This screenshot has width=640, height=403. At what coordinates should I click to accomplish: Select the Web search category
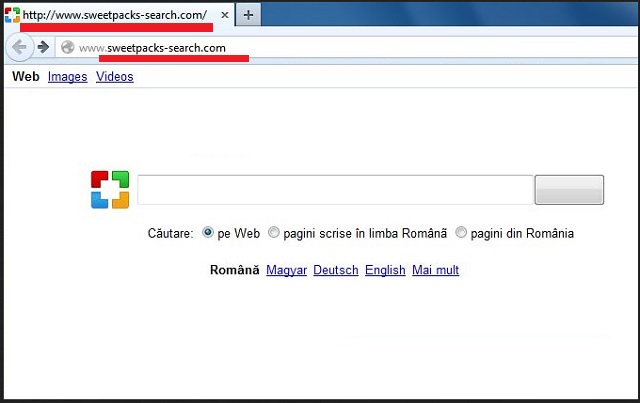click(x=26, y=76)
